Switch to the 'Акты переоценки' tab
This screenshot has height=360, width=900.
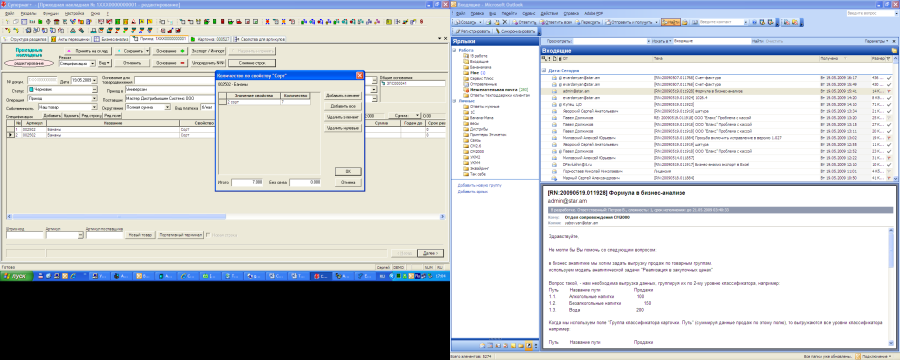71,39
